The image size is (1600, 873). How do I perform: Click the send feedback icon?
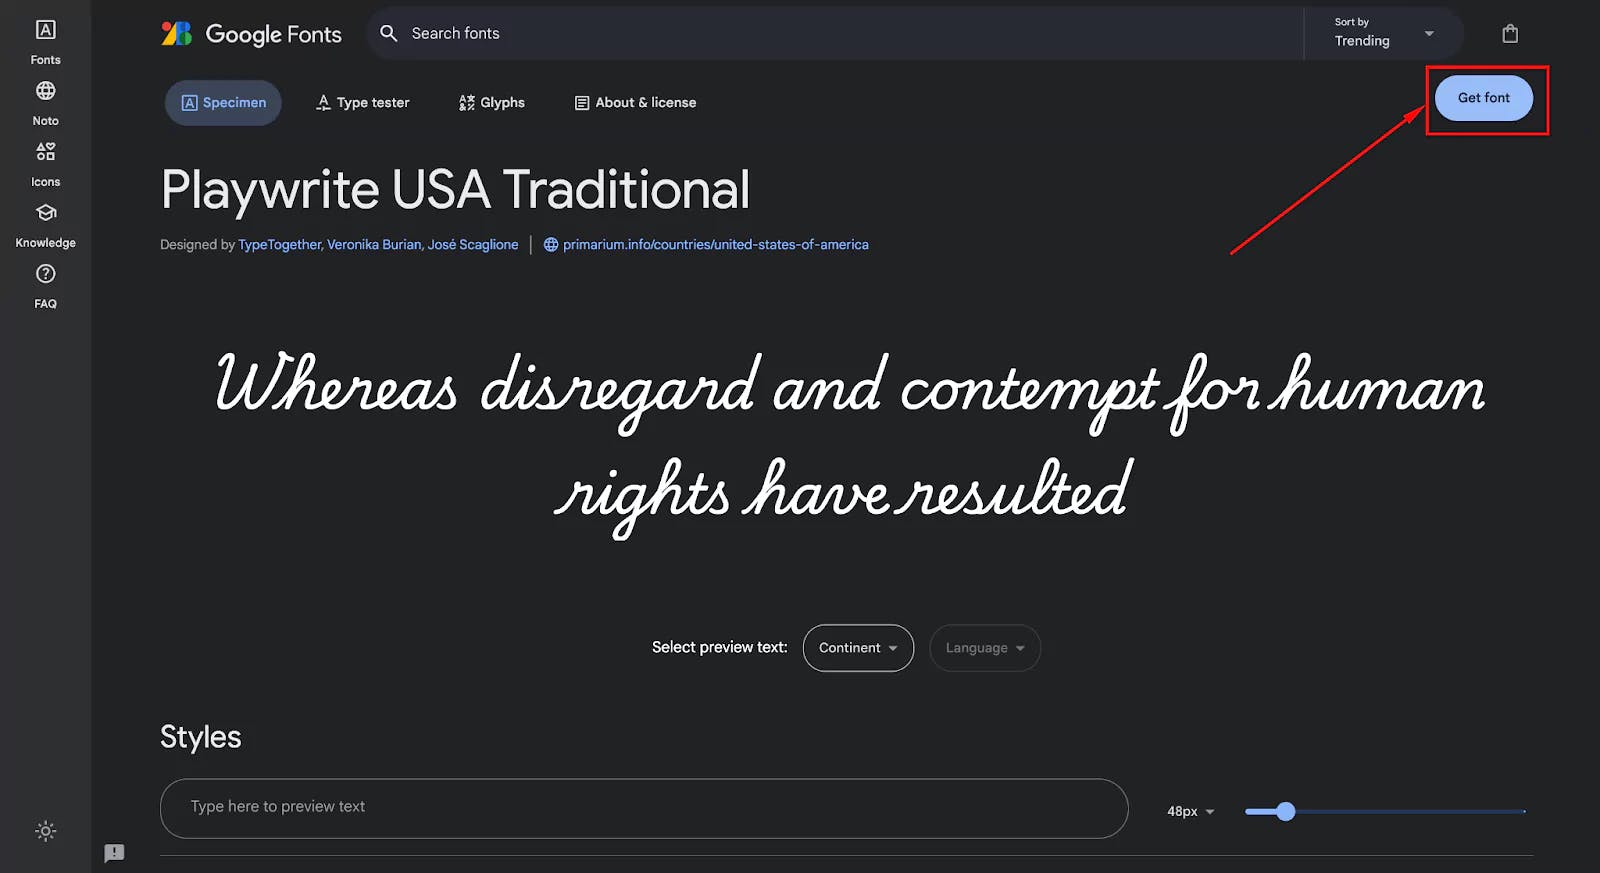pos(114,853)
